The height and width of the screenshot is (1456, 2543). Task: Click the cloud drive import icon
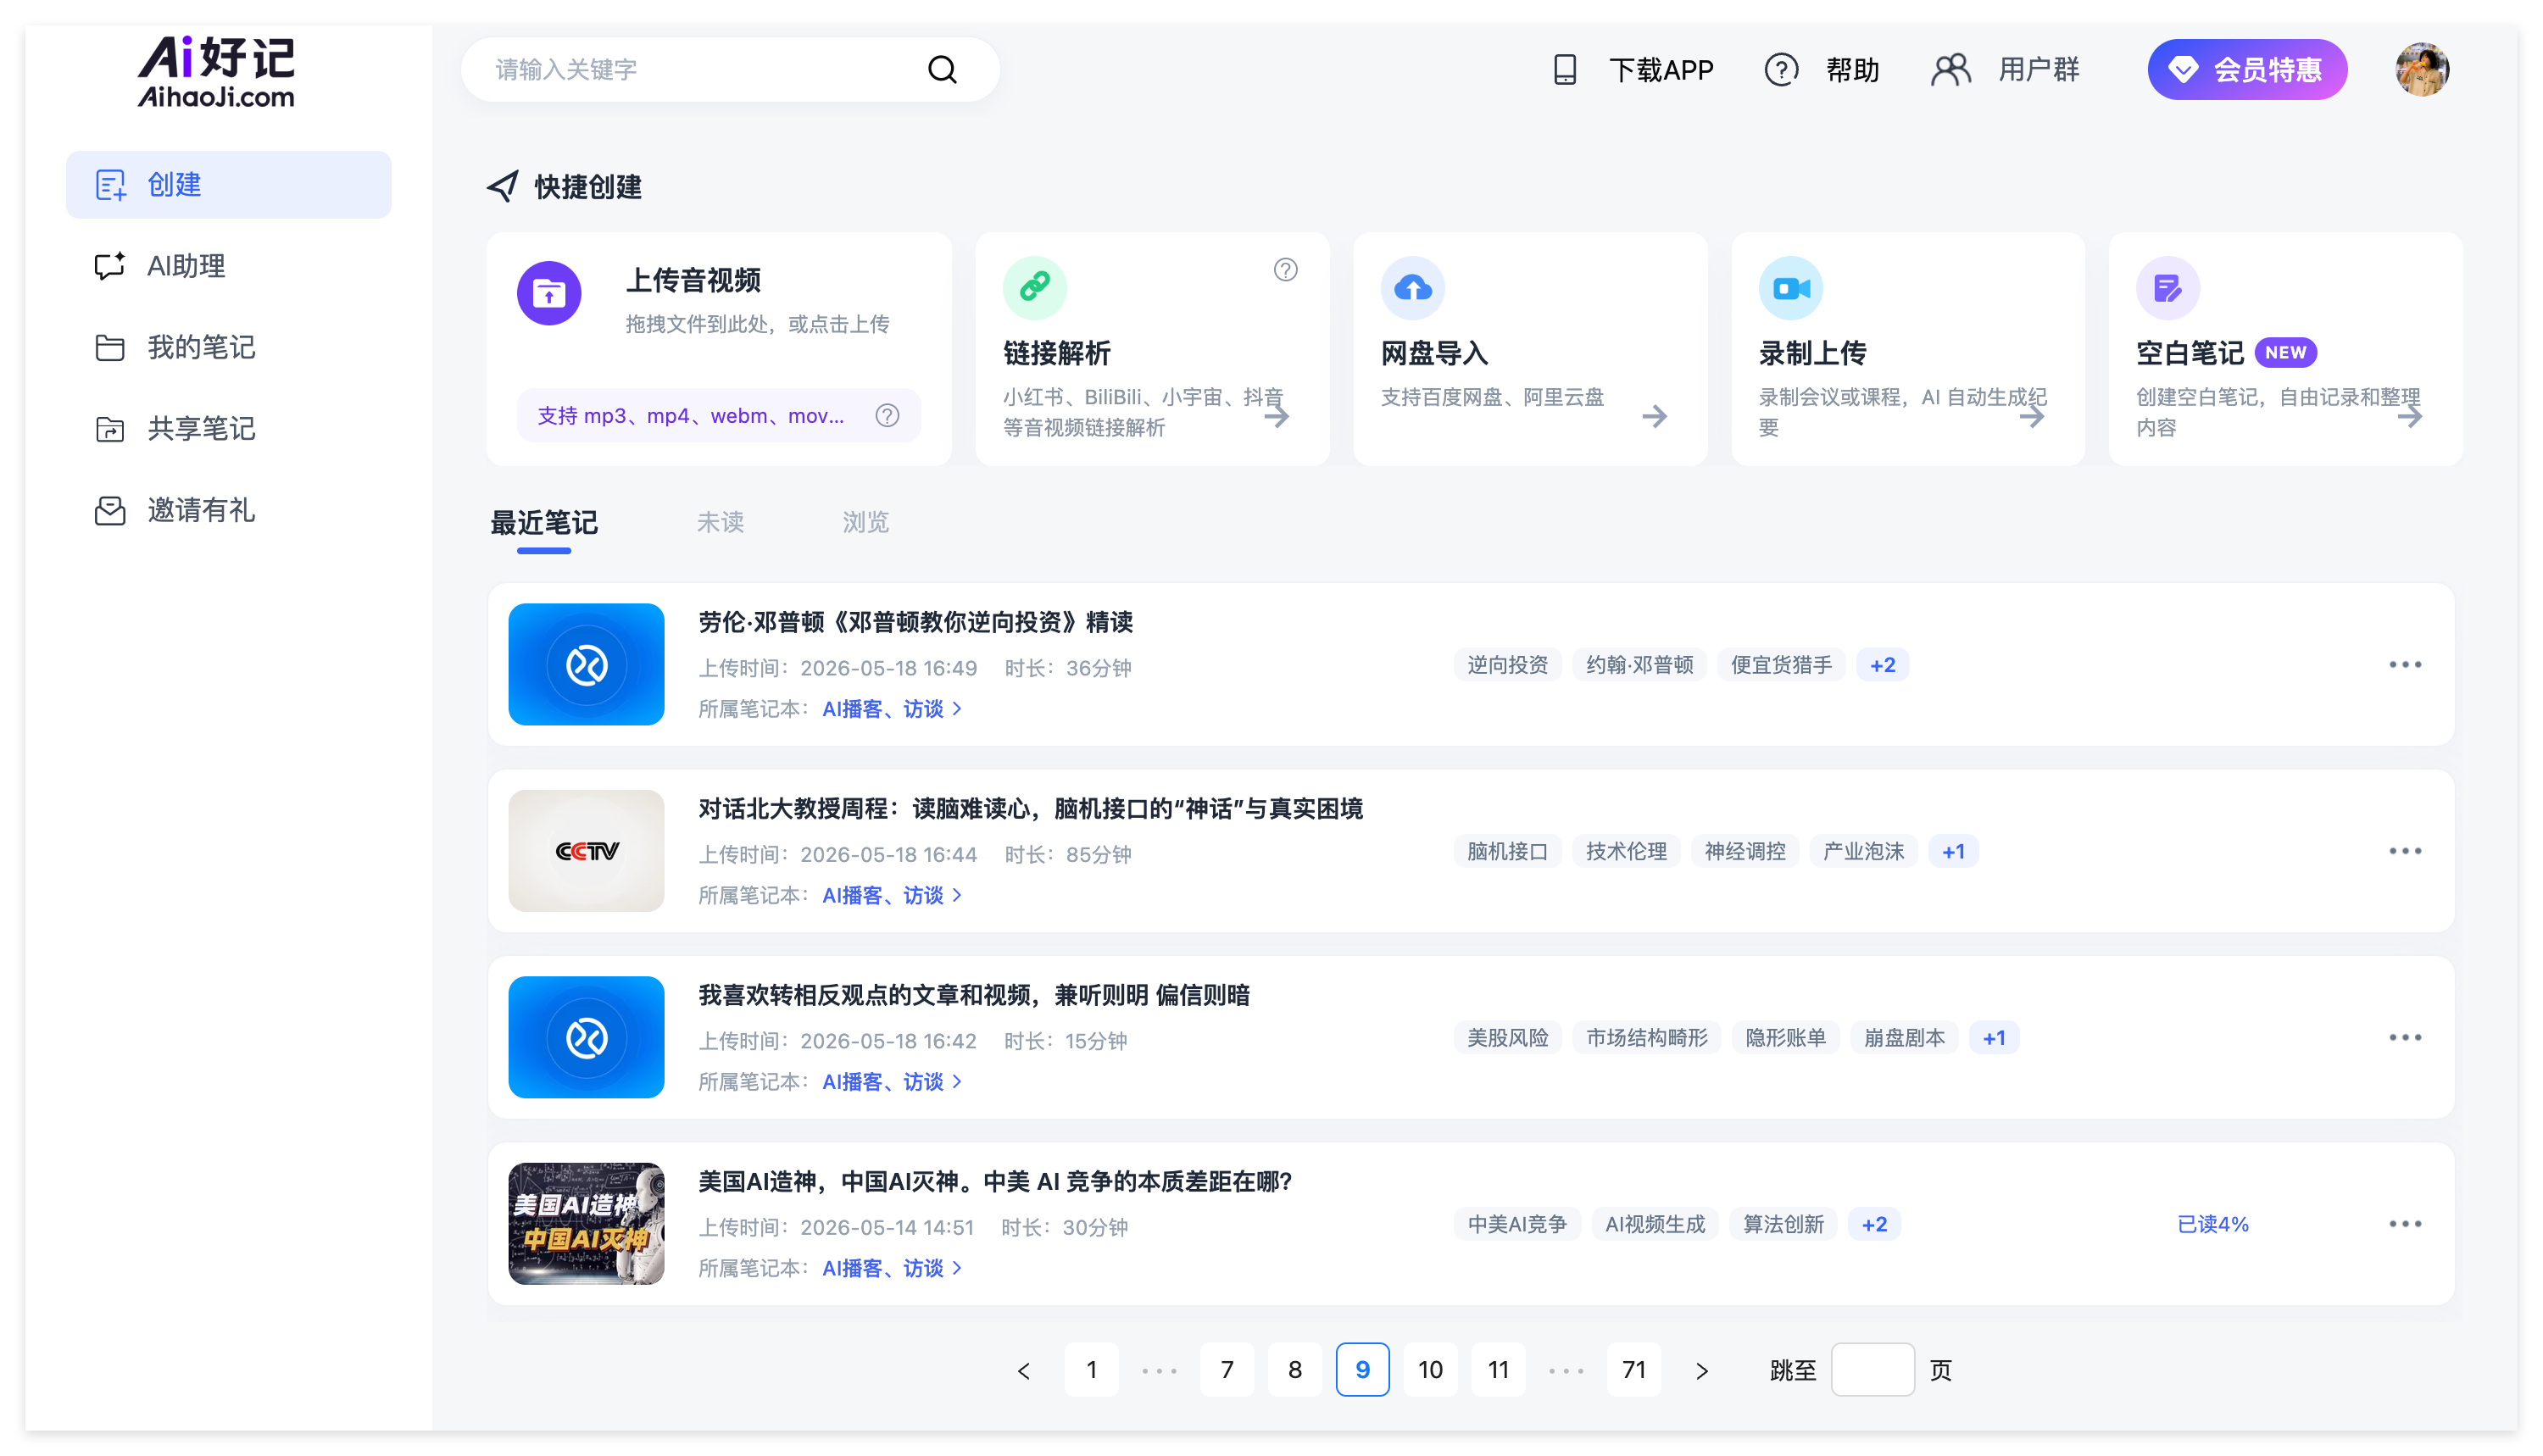pos(1412,287)
